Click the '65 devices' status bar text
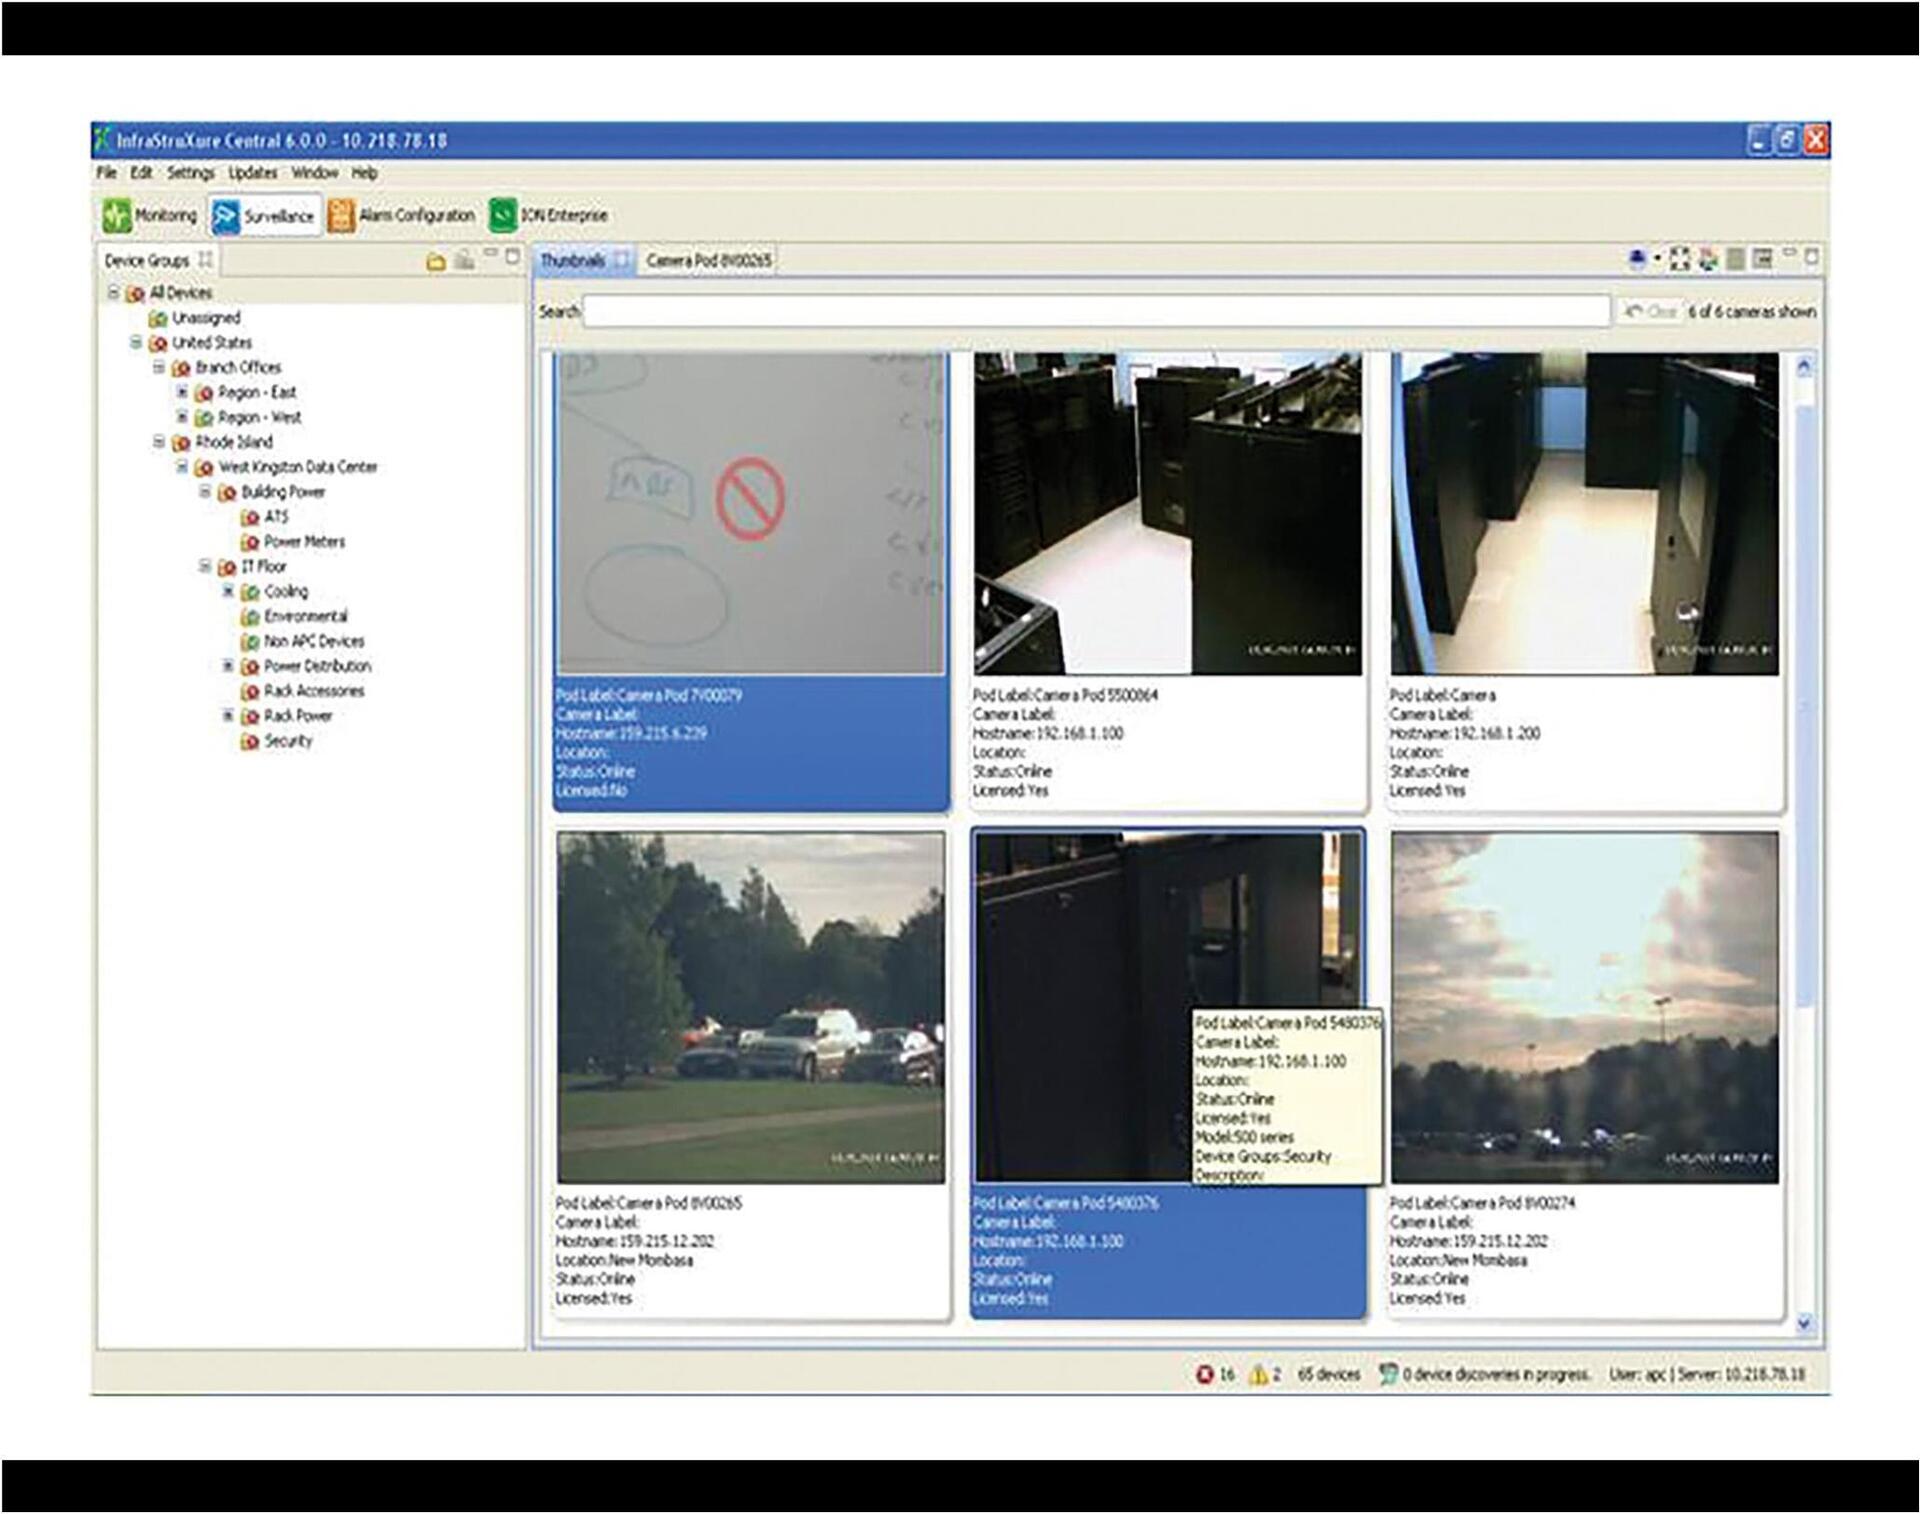Screen dimensions: 1920x1514 [x=1329, y=1374]
